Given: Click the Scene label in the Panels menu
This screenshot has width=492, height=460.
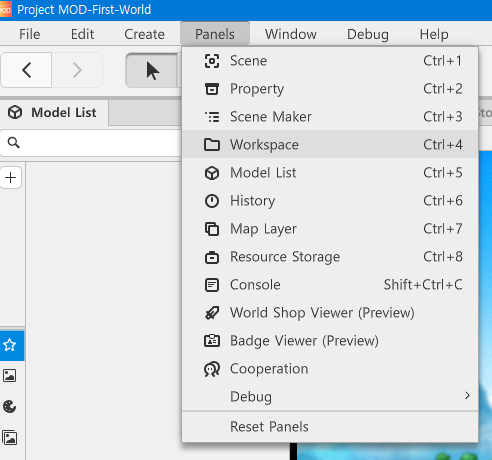Looking at the screenshot, I should pos(248,61).
